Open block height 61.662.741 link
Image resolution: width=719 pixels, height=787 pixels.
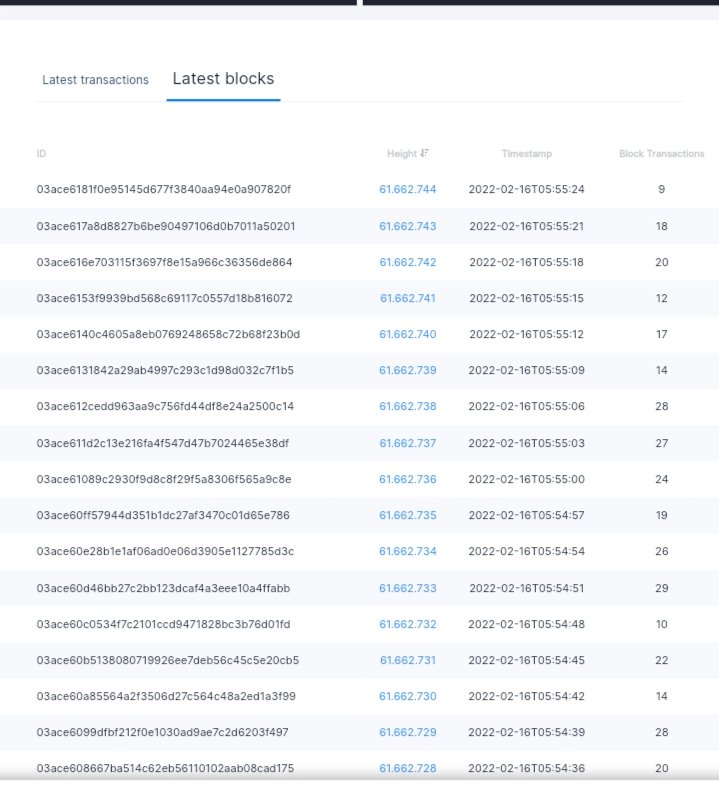tap(407, 298)
